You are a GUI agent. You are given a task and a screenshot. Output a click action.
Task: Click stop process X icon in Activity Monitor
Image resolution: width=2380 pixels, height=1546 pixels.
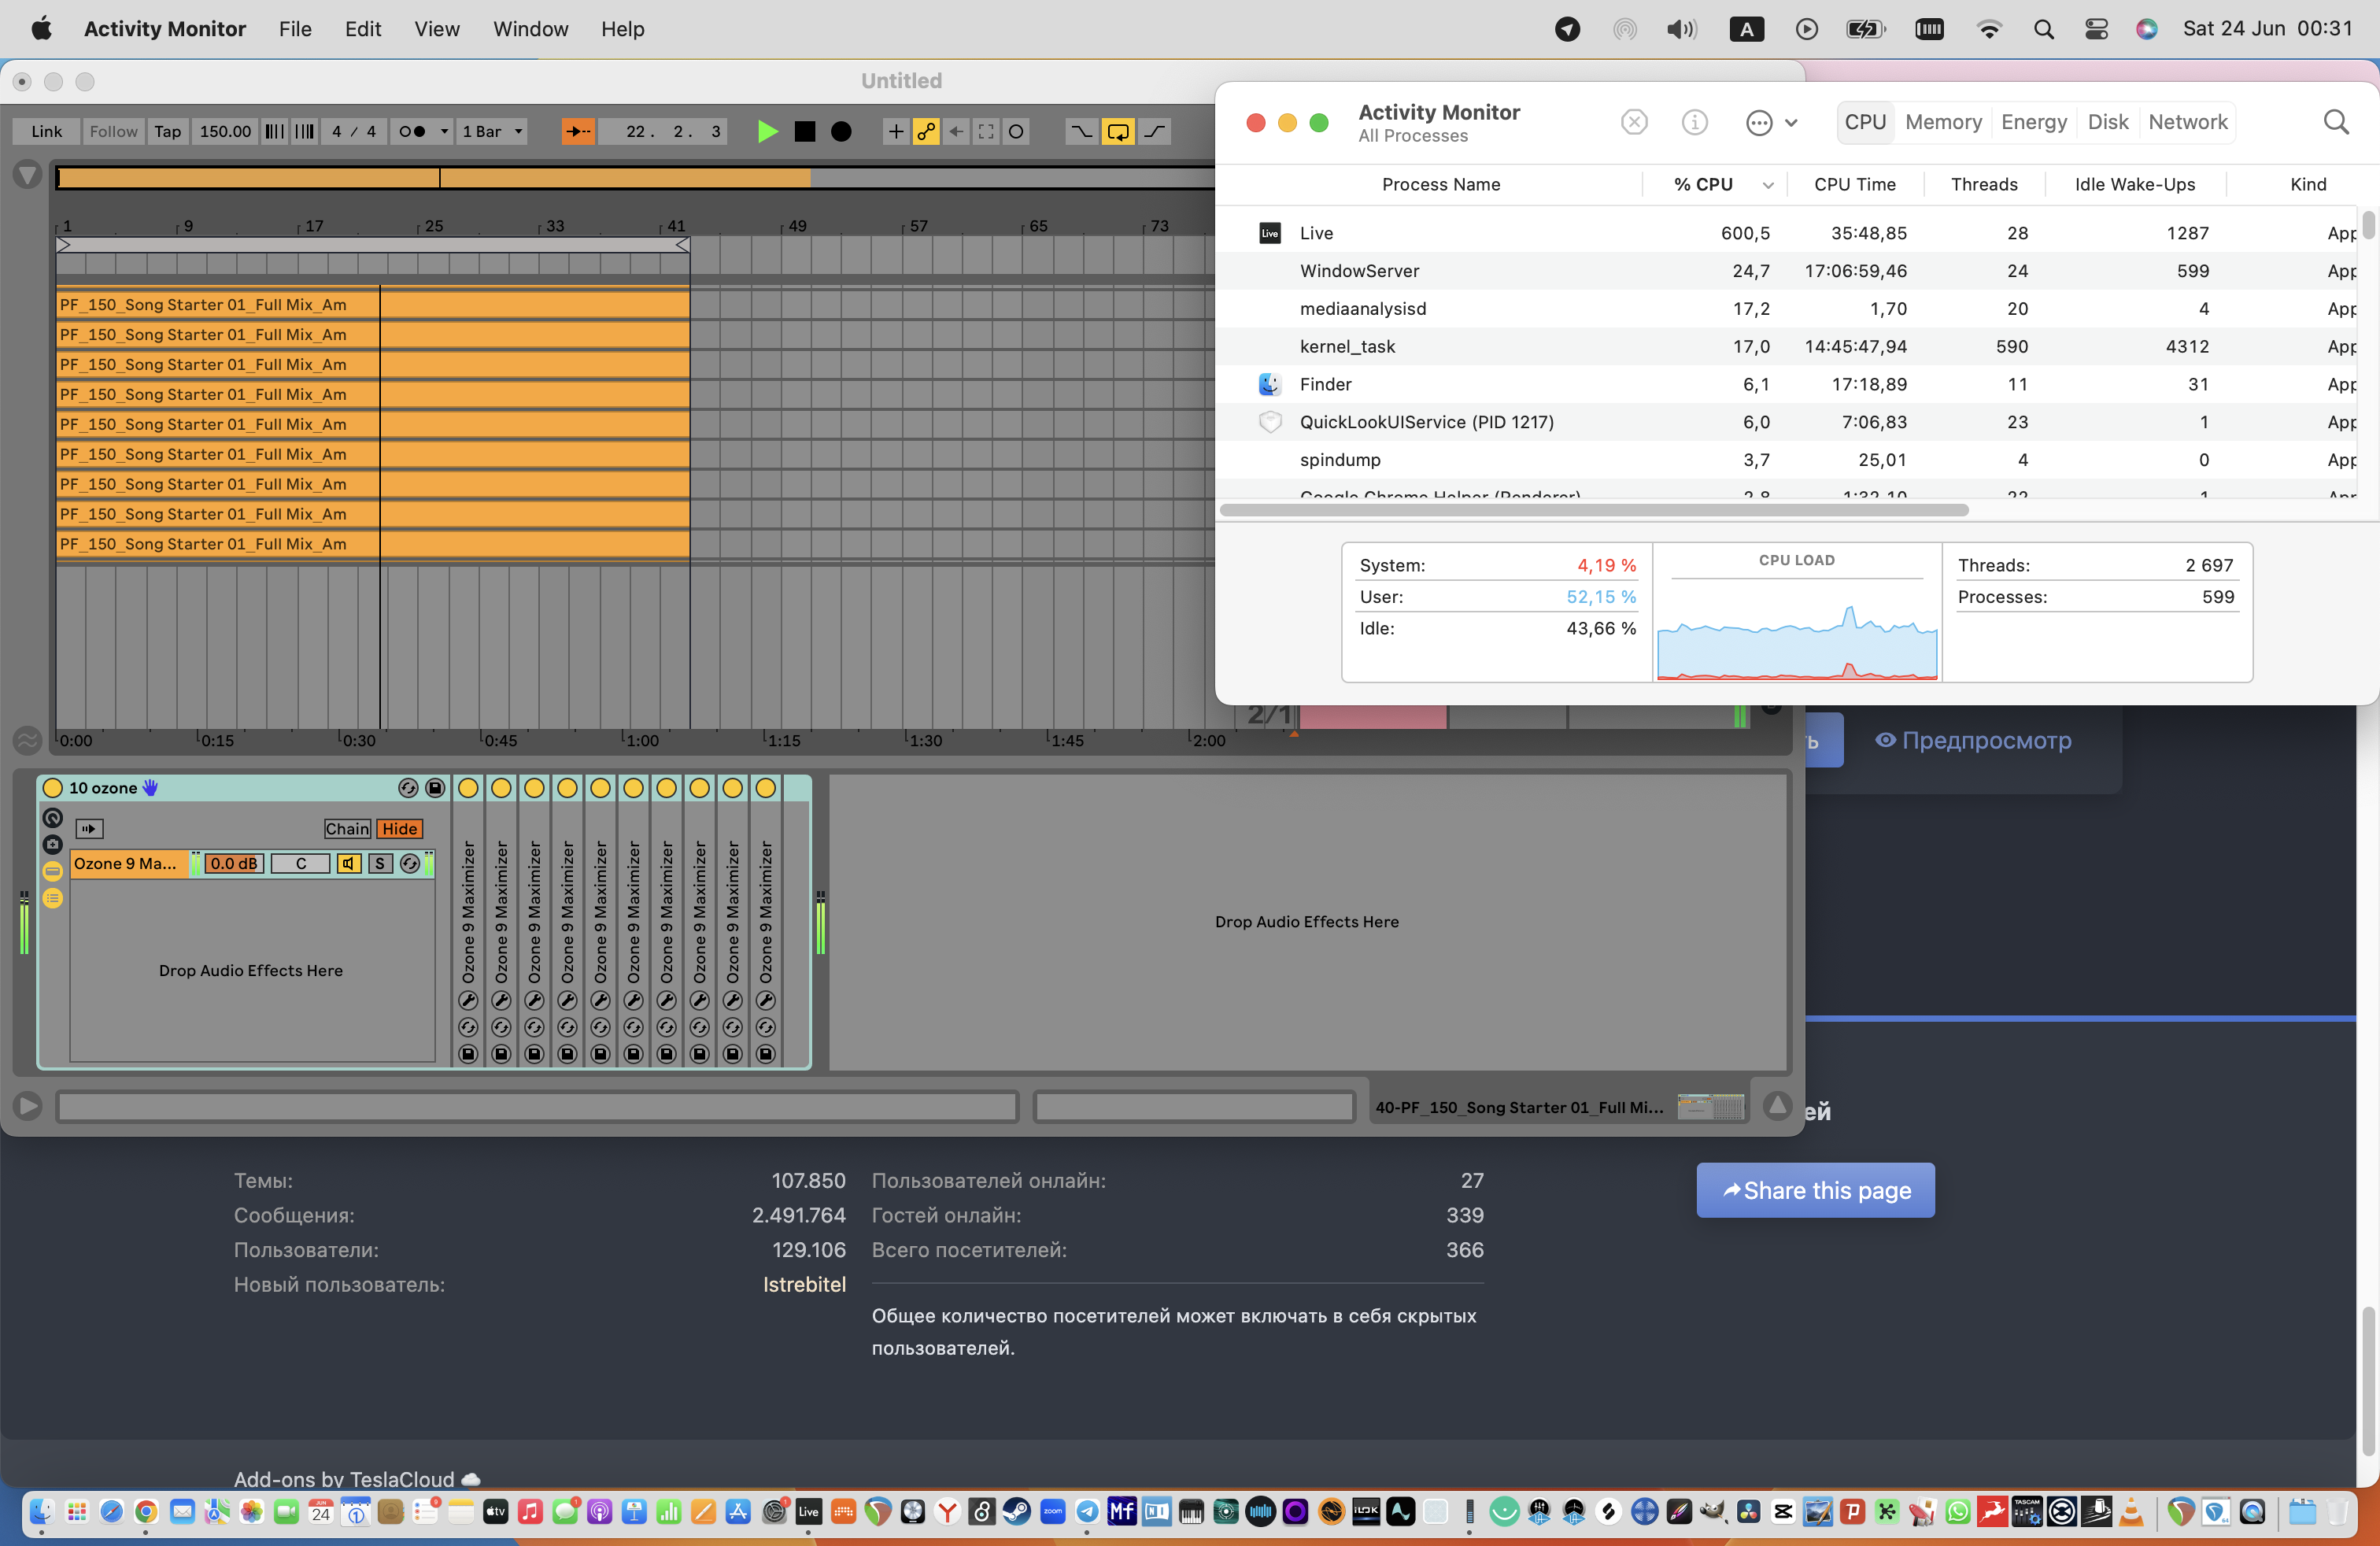[x=1634, y=122]
